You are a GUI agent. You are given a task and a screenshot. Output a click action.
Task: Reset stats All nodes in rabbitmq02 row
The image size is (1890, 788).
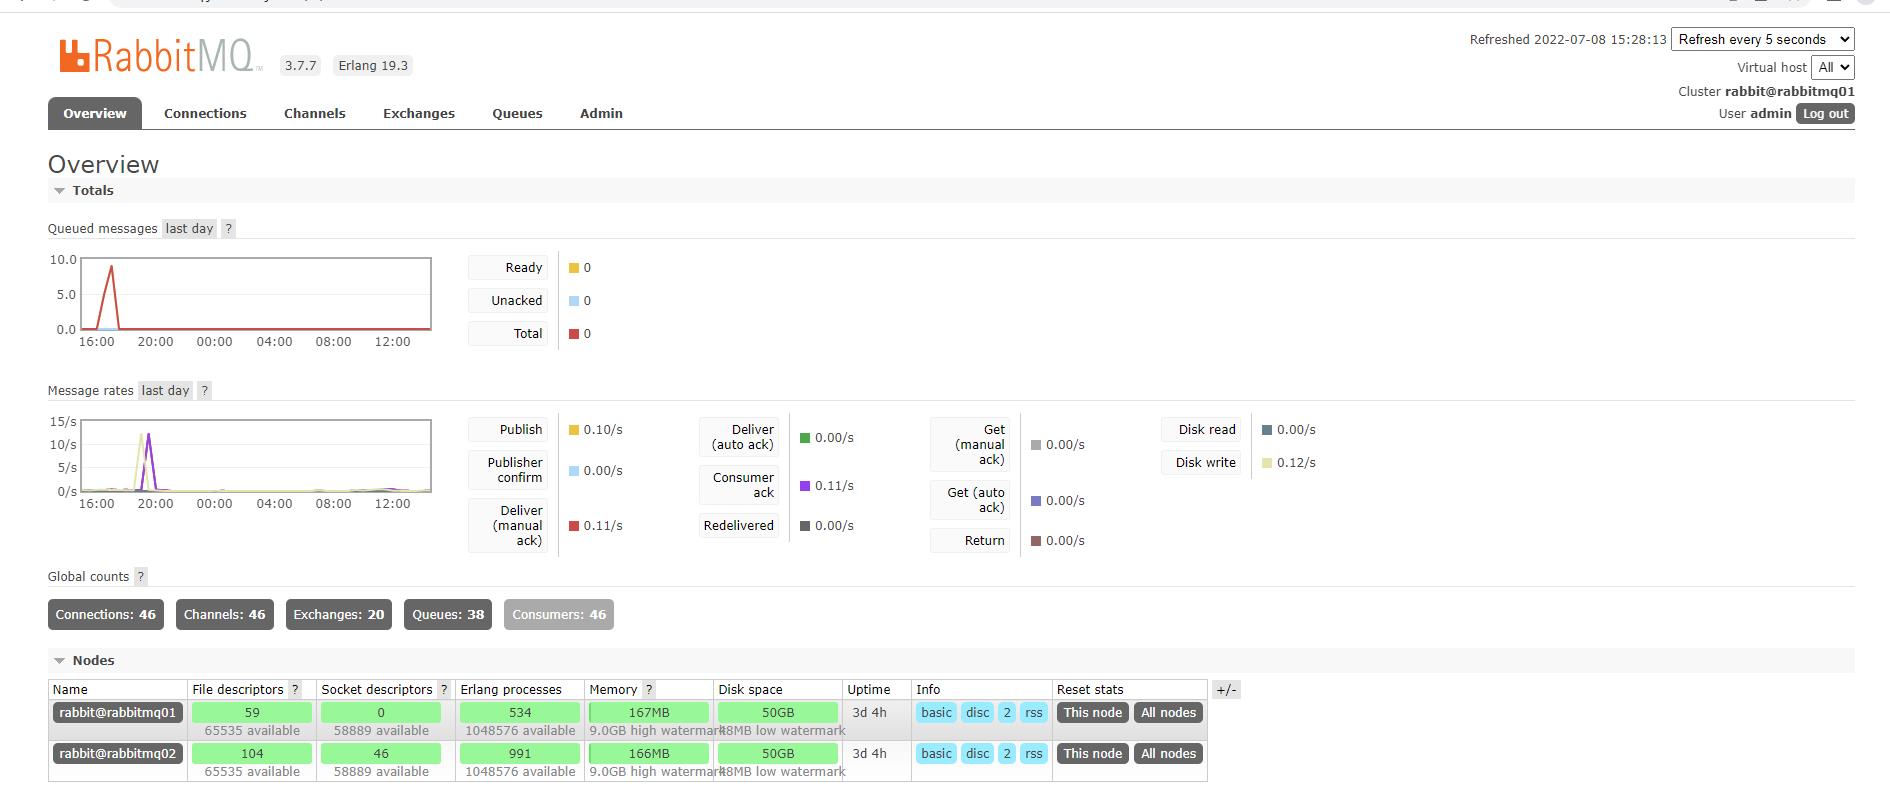pyautogui.click(x=1169, y=753)
